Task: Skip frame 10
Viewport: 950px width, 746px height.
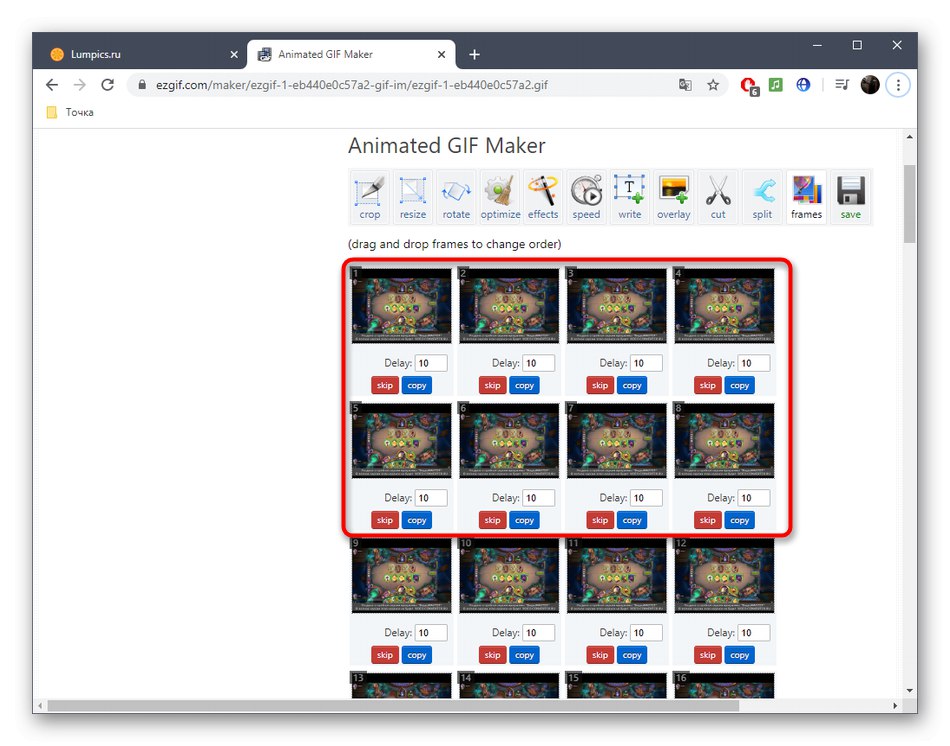Action: 493,655
